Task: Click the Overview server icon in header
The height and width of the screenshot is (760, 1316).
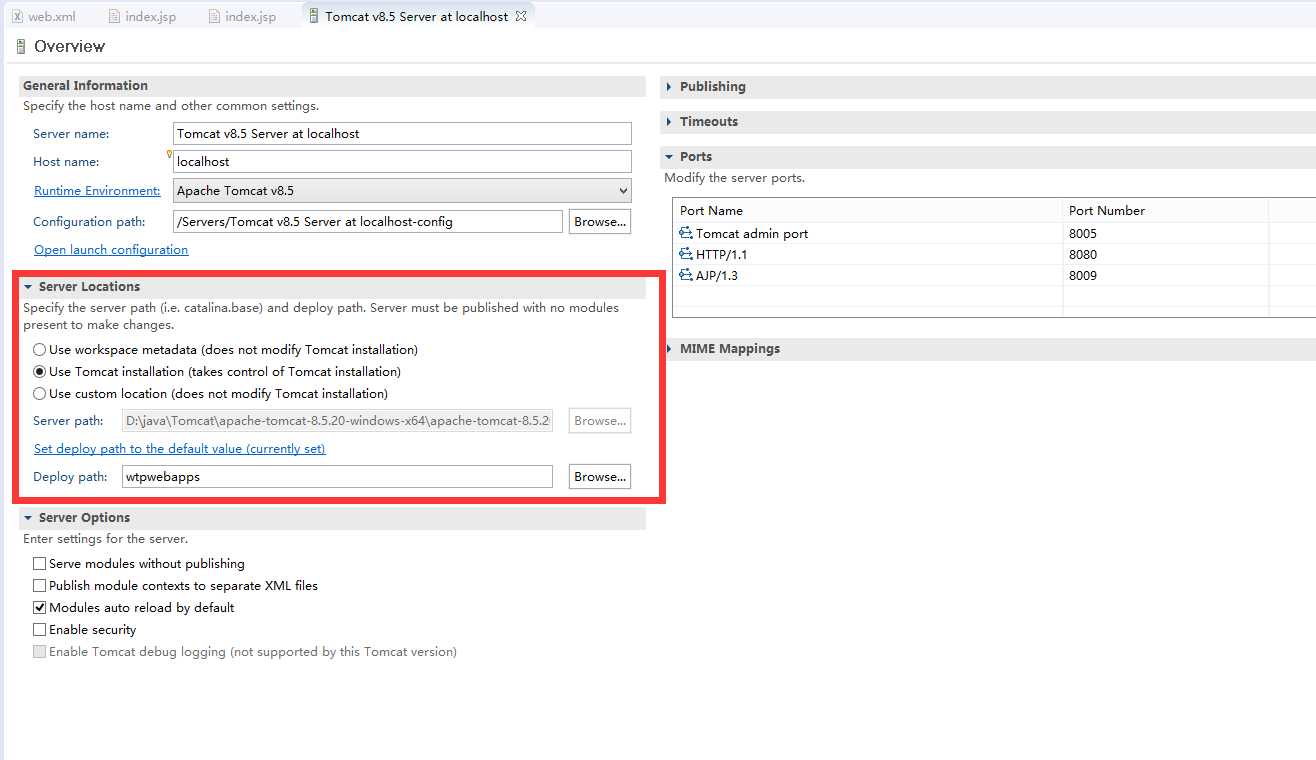Action: click(x=21, y=47)
